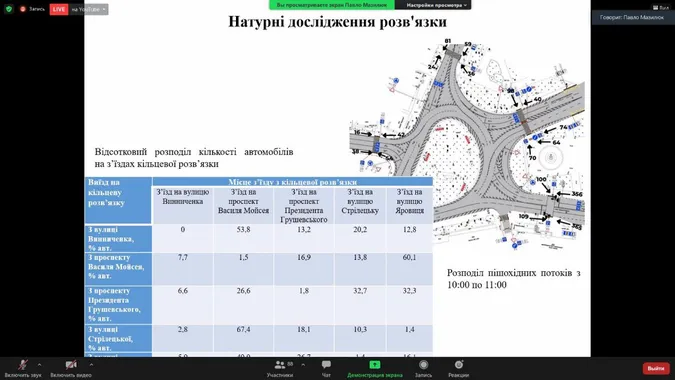Click the table header 'Місце з'їзду з кільцевої розв'язки'
This screenshot has width=675, height=380.
[292, 182]
